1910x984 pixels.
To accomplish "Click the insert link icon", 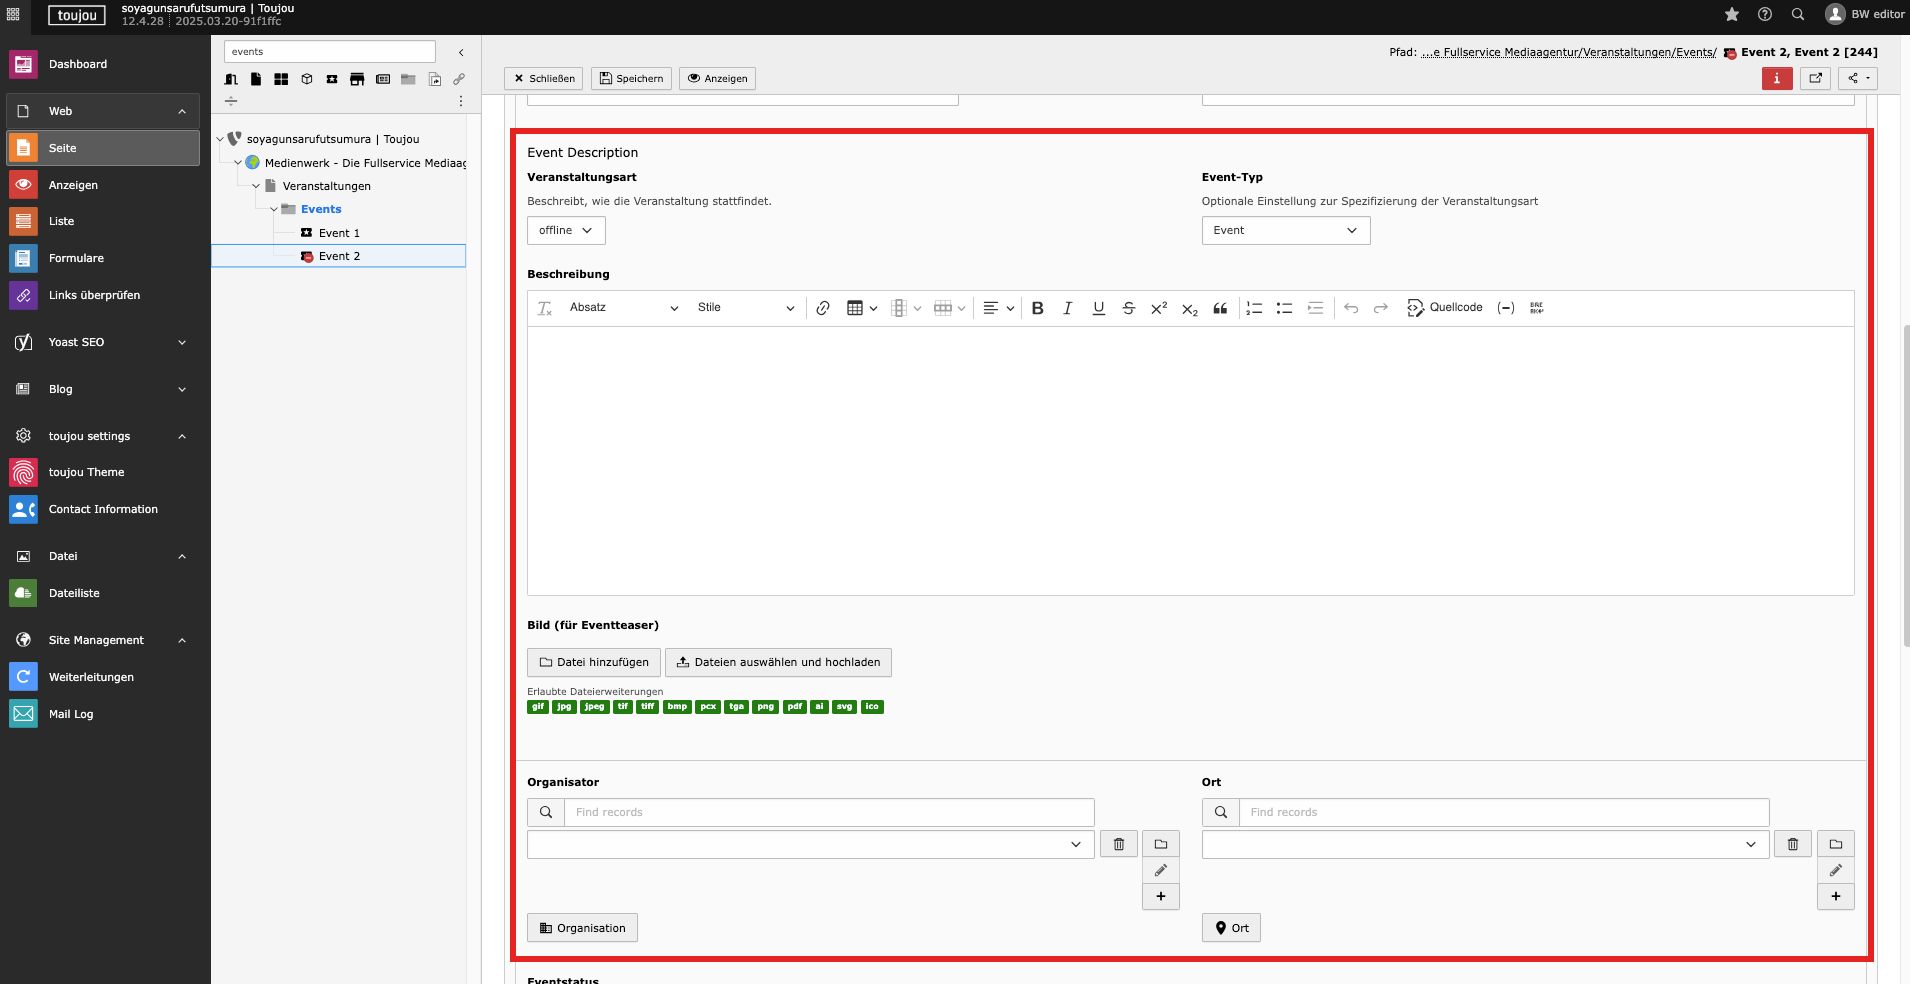I will click(822, 308).
